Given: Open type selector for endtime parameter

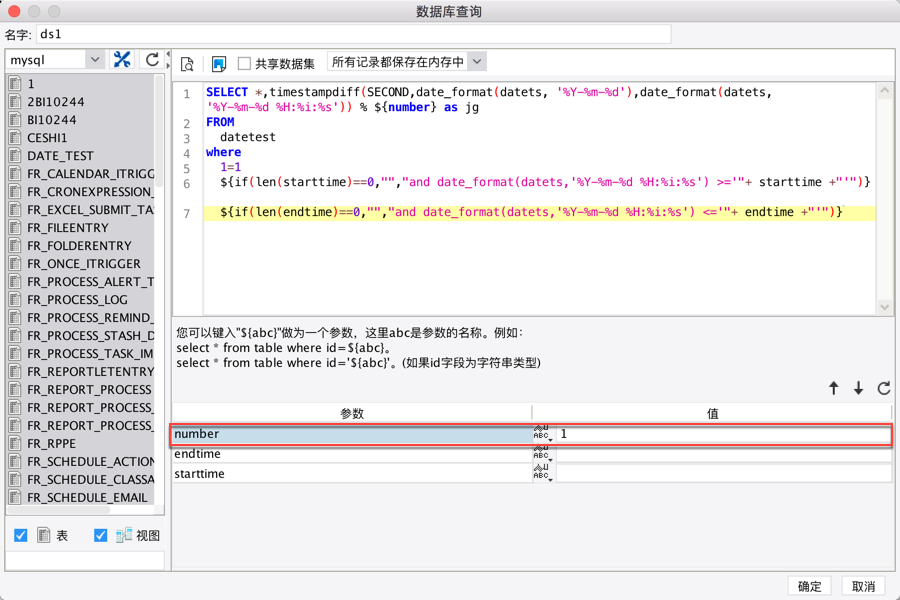Looking at the screenshot, I should [543, 454].
